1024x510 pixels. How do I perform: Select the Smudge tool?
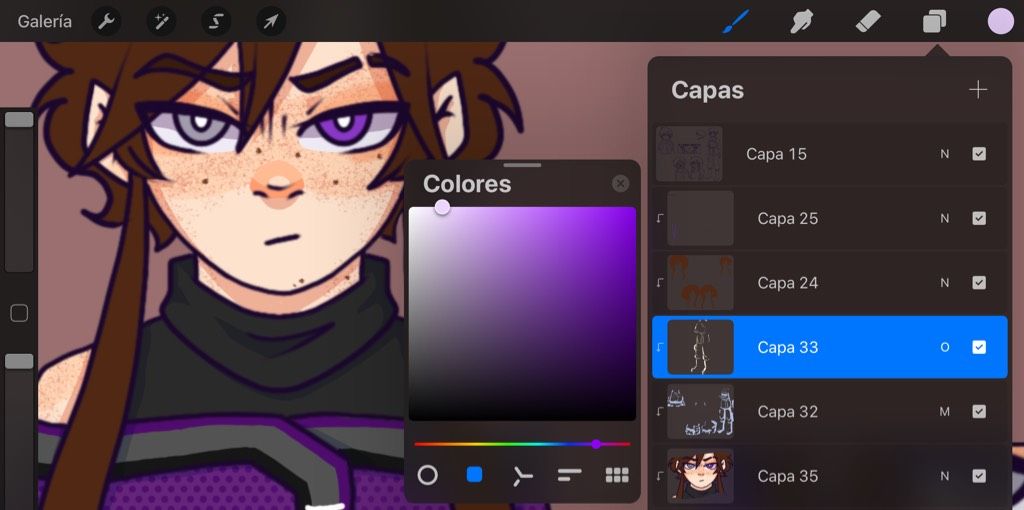click(801, 22)
